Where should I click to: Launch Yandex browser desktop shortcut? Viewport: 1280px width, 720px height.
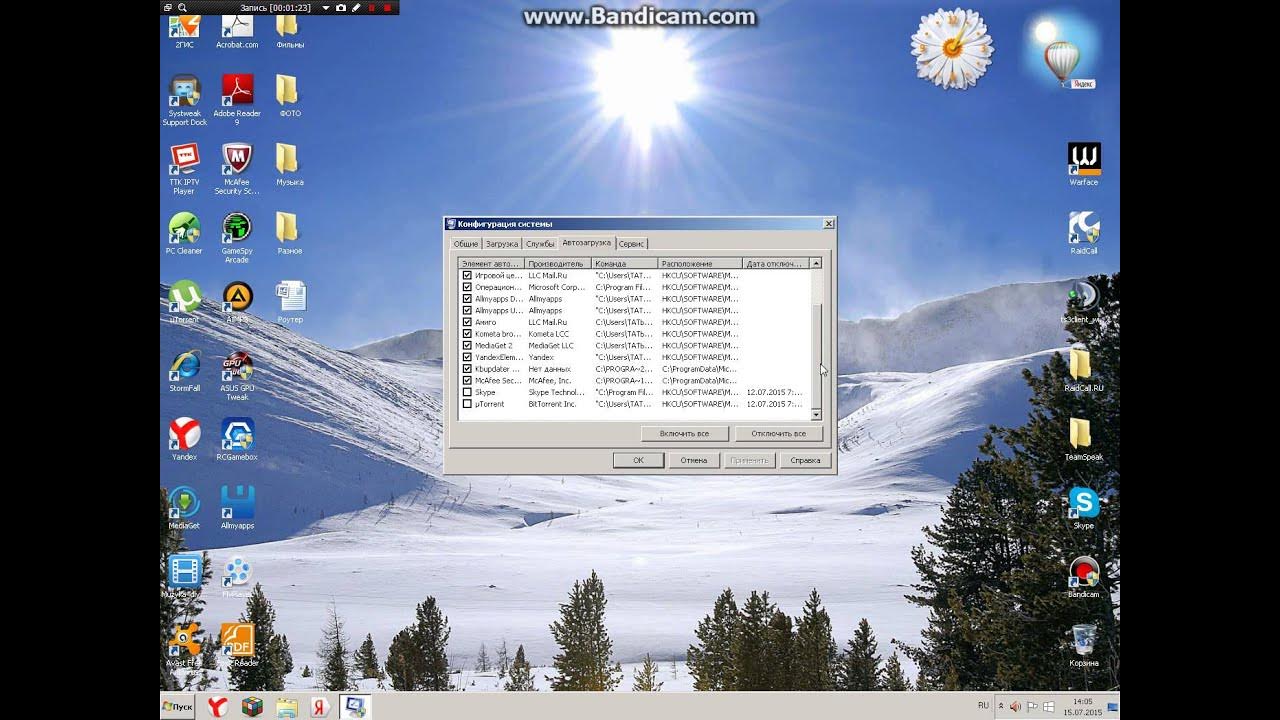pos(184,439)
